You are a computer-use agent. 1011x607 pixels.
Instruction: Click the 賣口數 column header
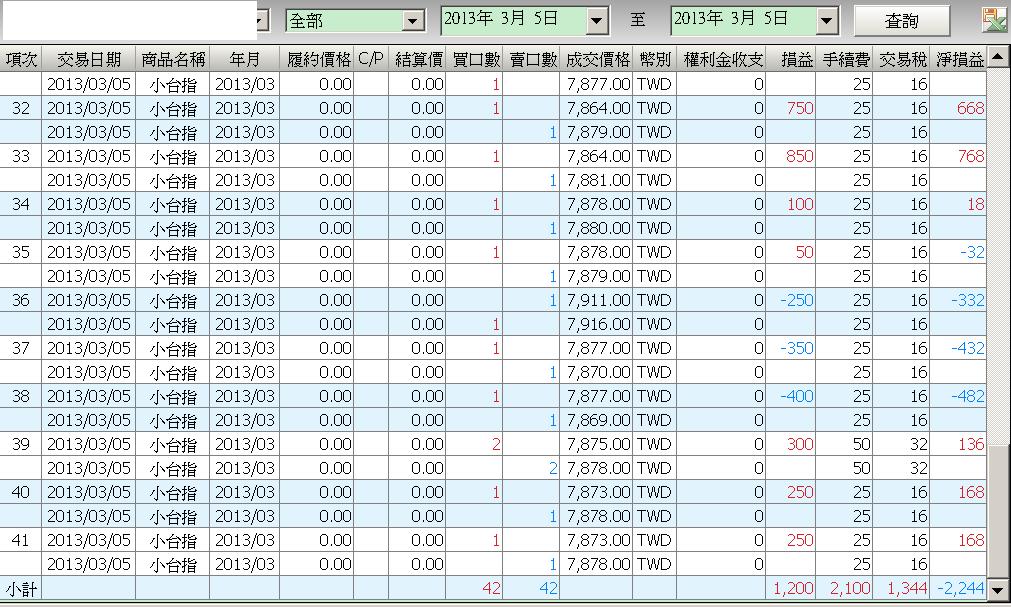[x=531, y=59]
